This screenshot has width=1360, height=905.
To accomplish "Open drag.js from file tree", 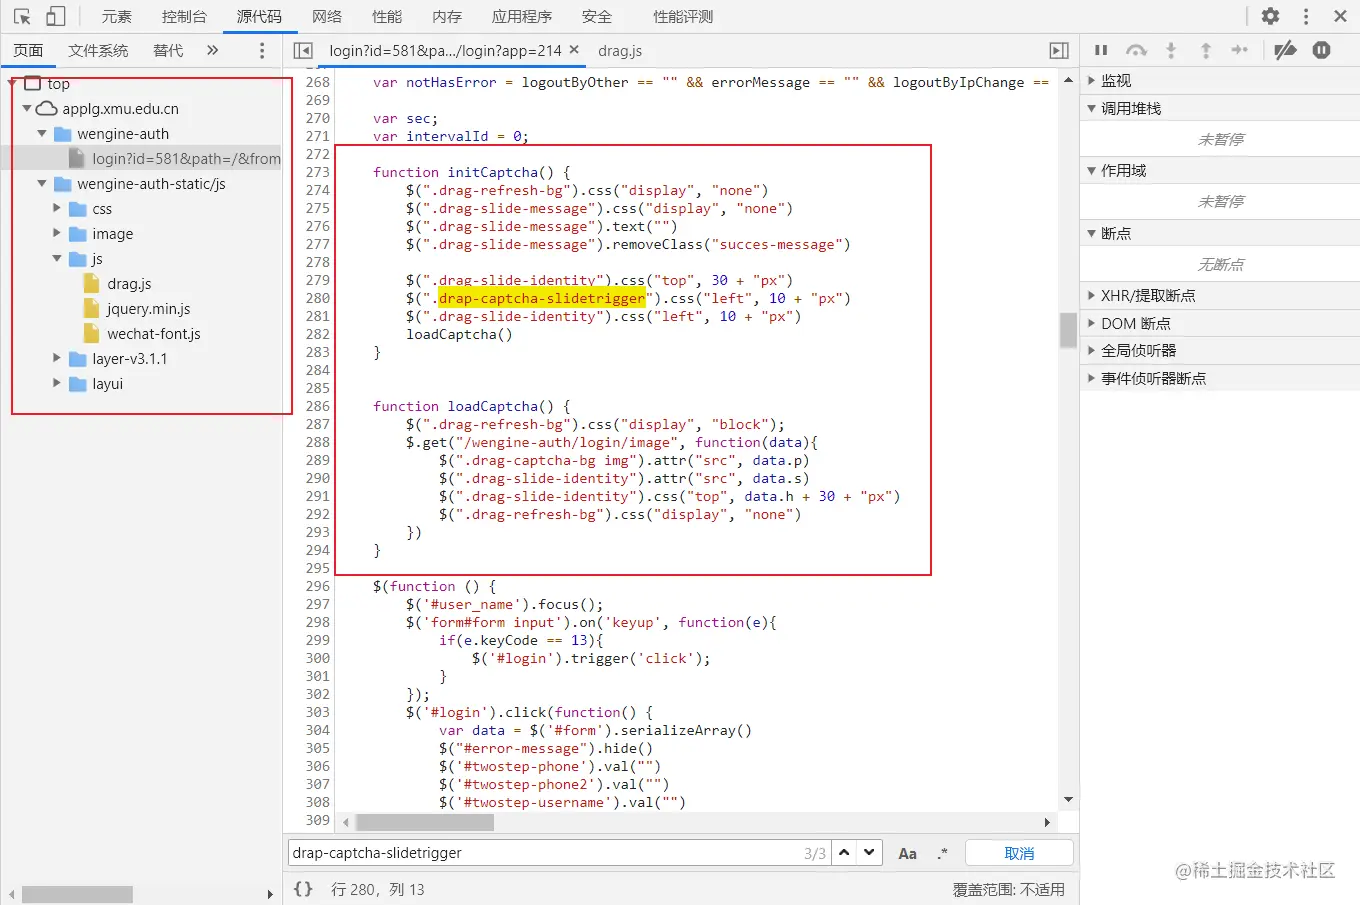I will pos(129,284).
